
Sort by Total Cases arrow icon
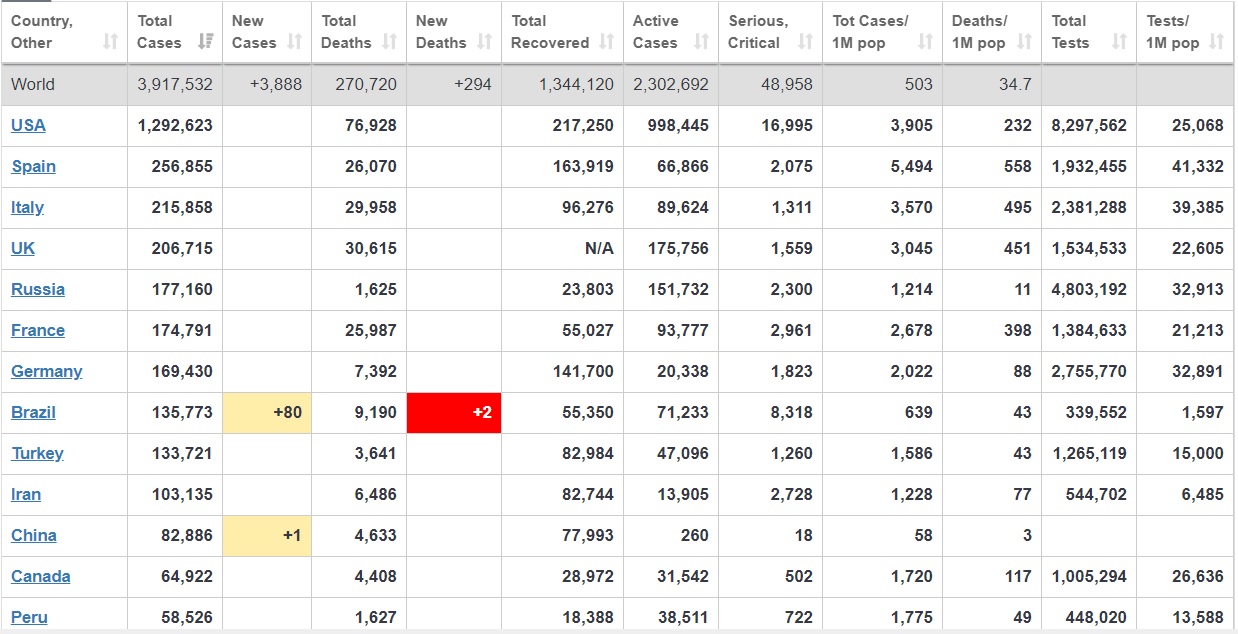tap(206, 42)
